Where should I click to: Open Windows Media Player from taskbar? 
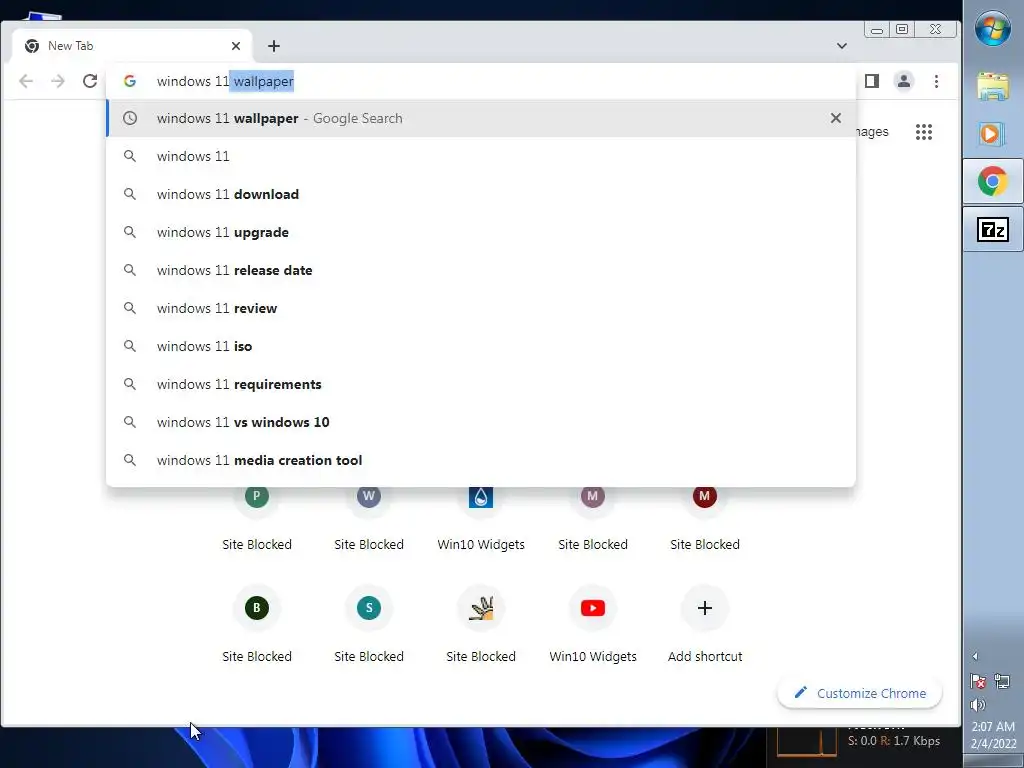pos(993,134)
